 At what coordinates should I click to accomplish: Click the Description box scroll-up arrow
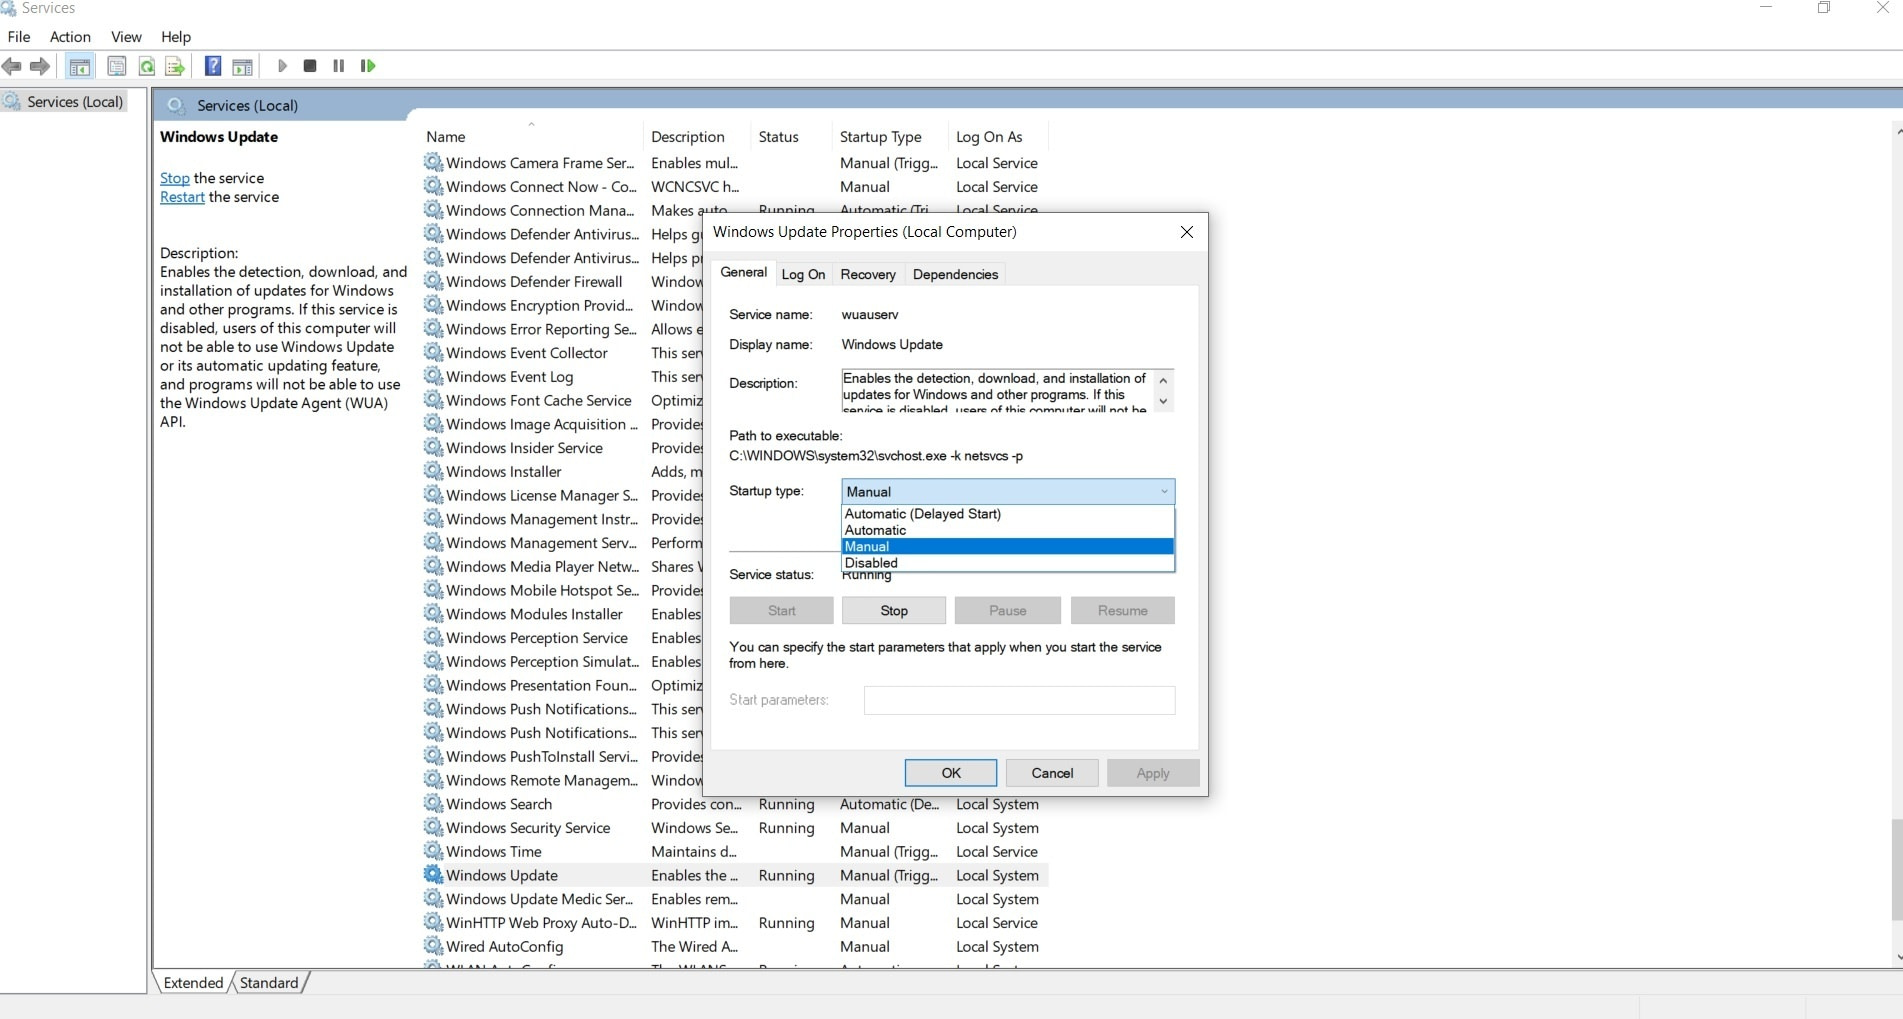click(x=1163, y=380)
